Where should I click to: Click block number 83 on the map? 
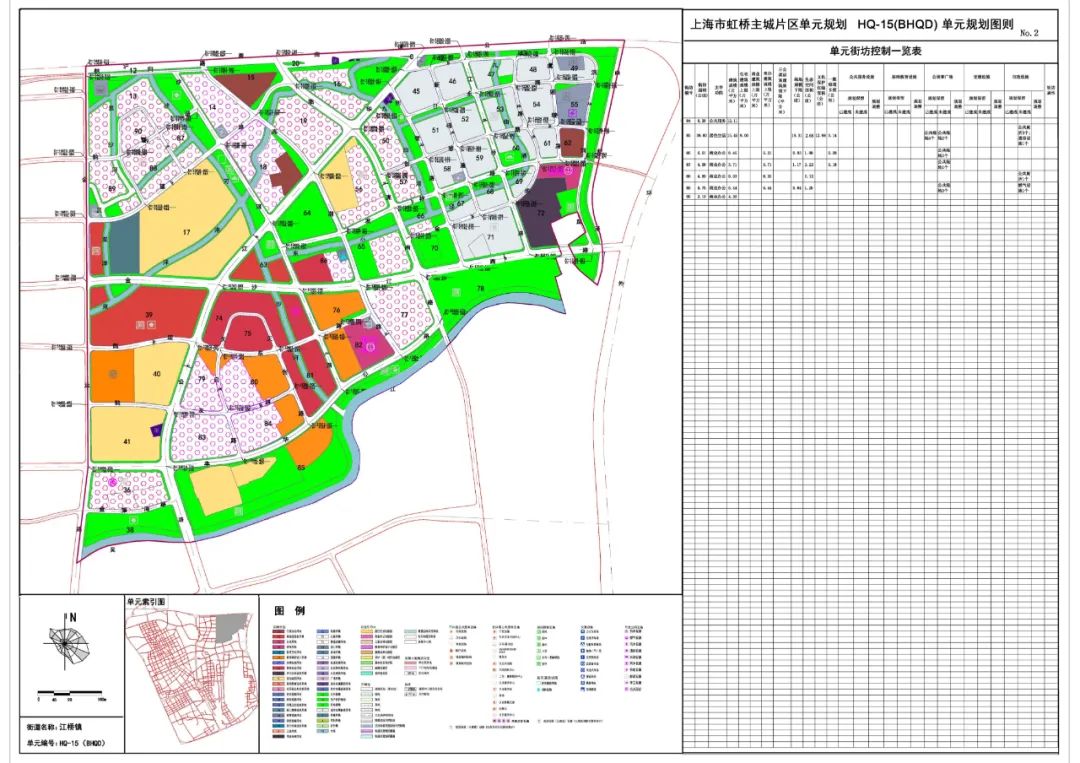coord(202,438)
